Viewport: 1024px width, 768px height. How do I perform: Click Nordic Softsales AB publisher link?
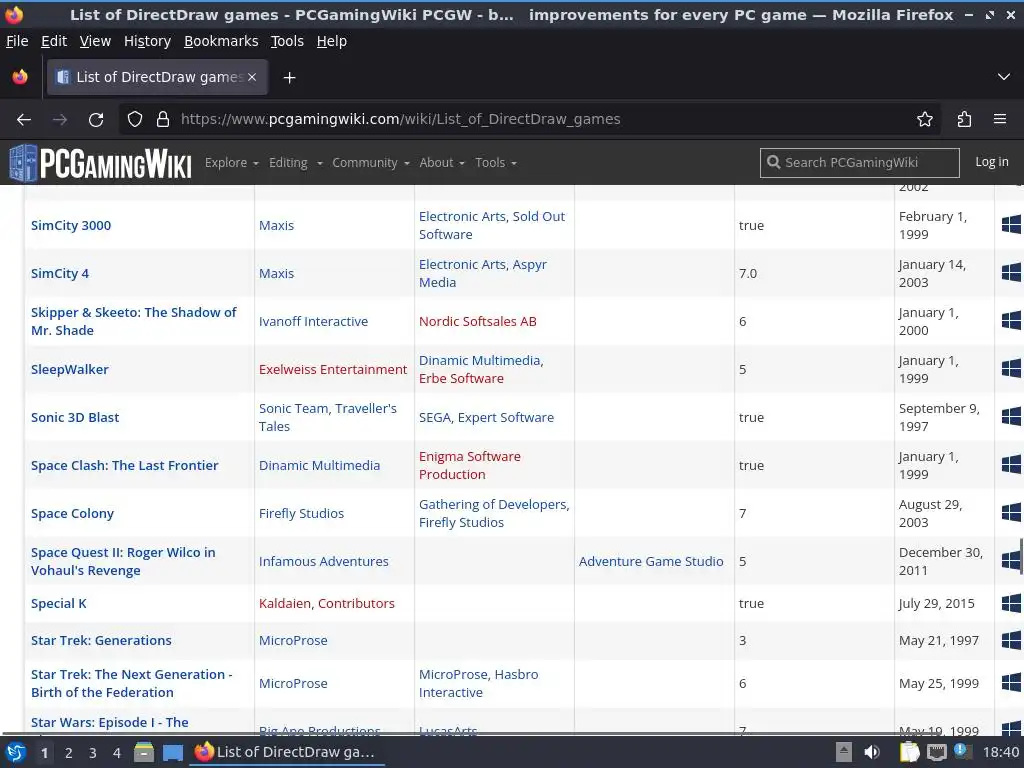pos(477,321)
